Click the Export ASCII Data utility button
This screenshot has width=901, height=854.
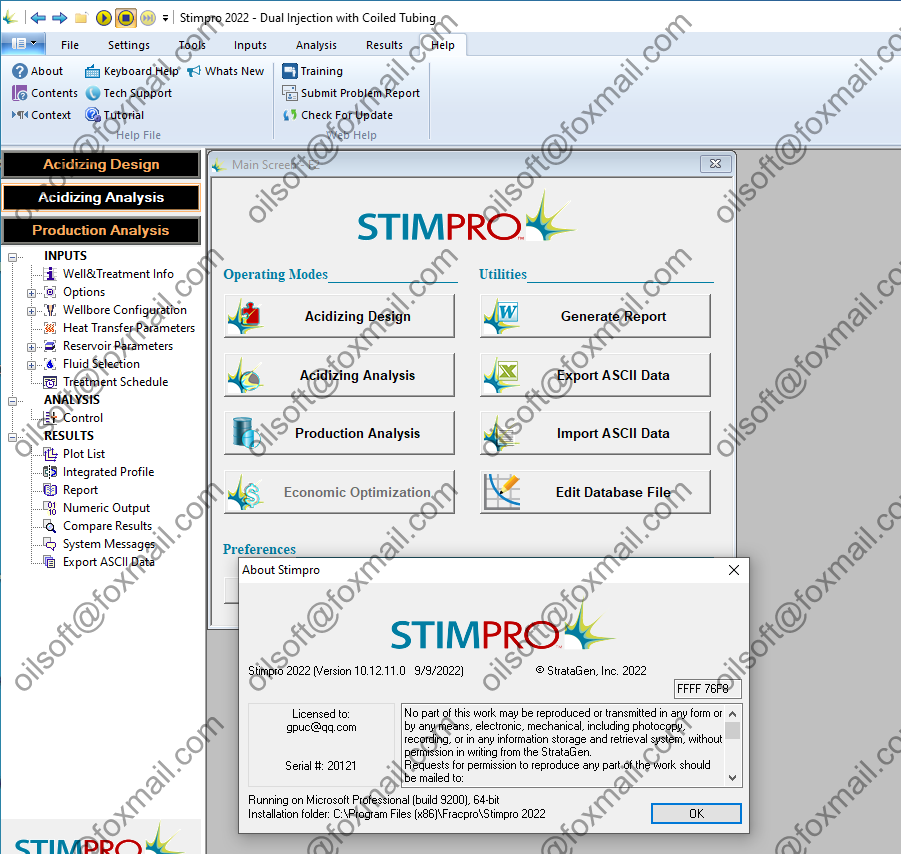pyautogui.click(x=595, y=375)
